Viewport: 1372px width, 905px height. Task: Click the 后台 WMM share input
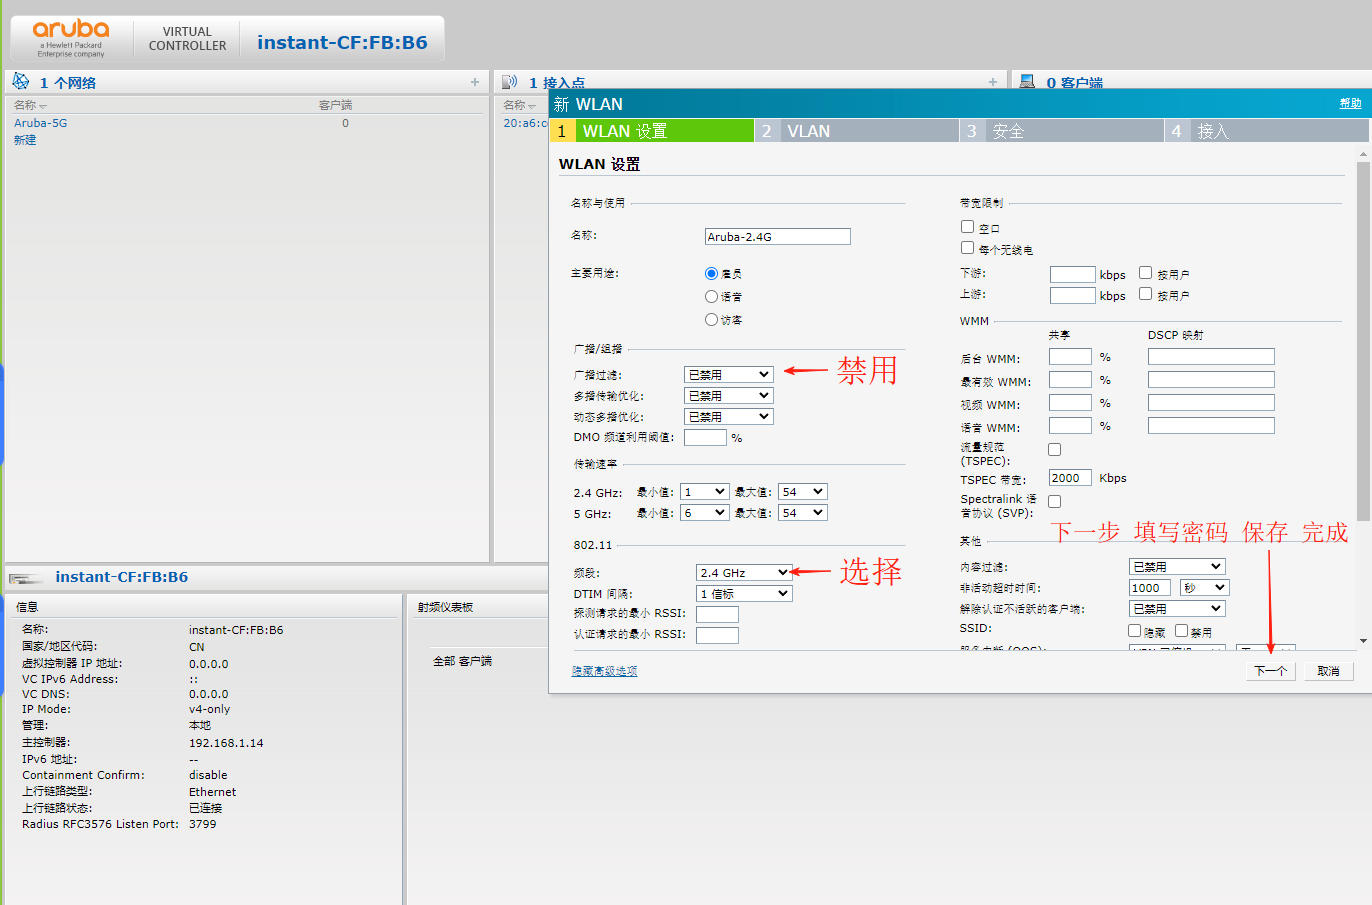coord(1070,356)
